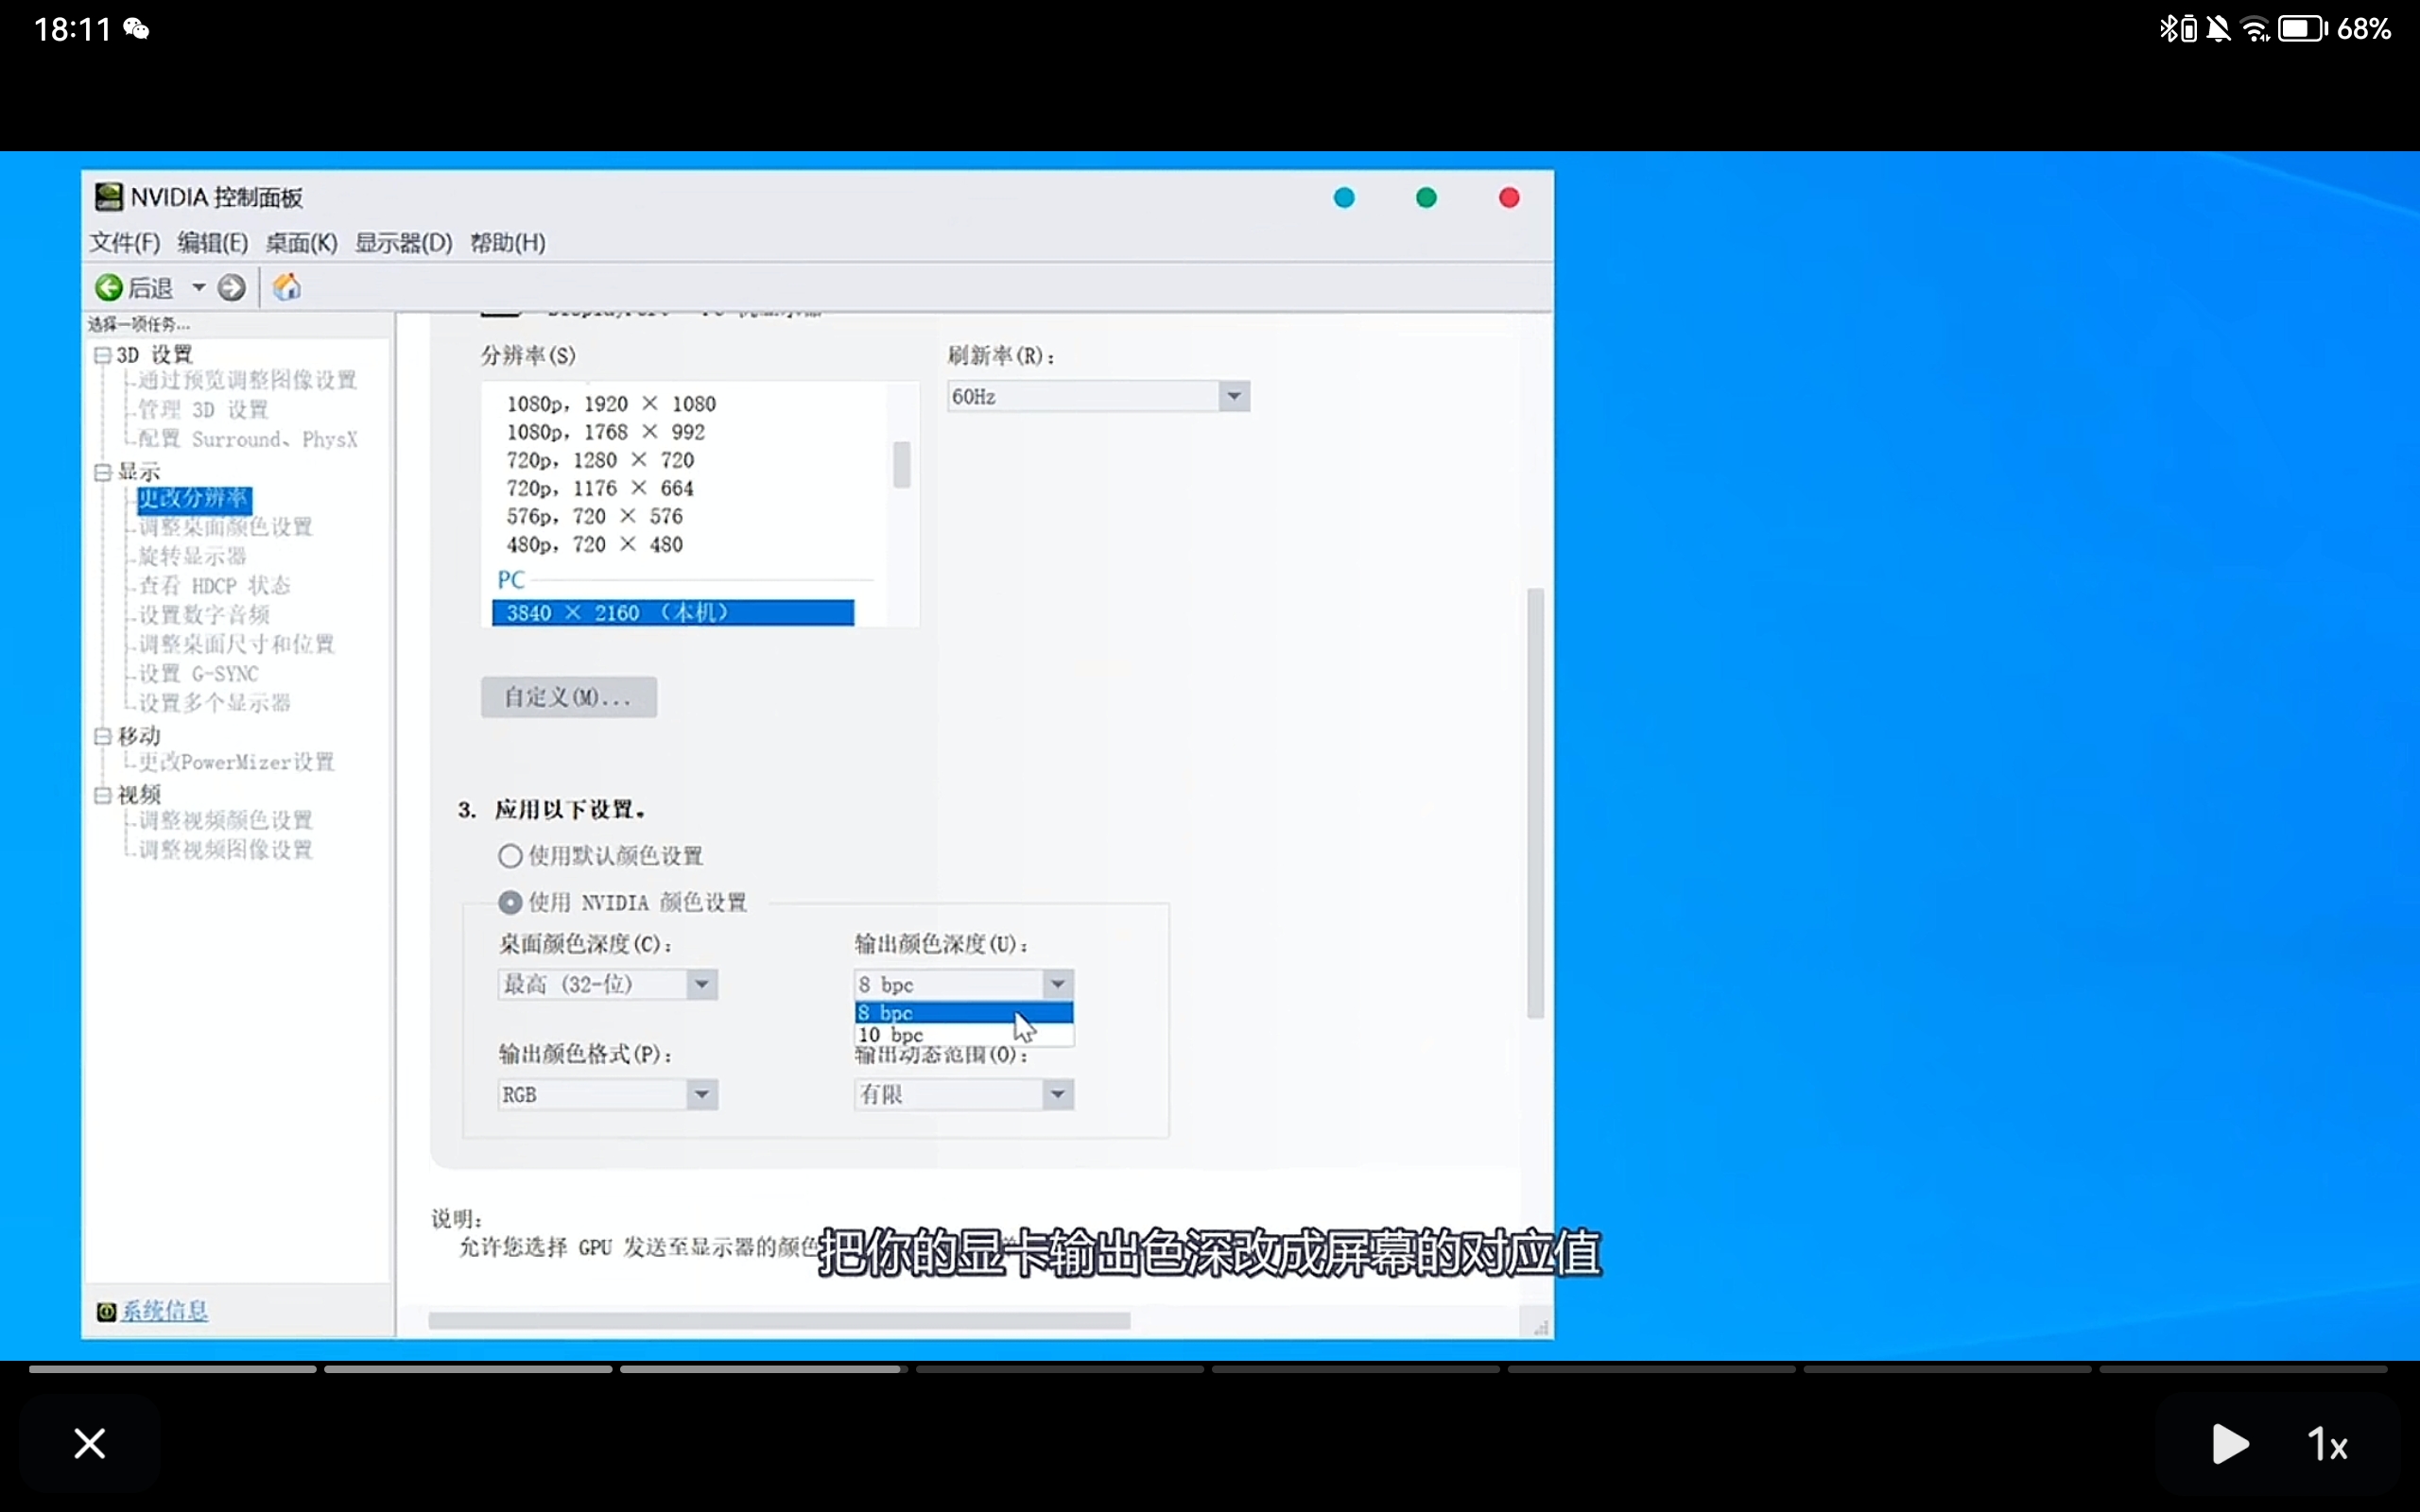This screenshot has height=1512, width=2420.
Task: Click the 自定义(M)... button
Action: click(x=568, y=697)
